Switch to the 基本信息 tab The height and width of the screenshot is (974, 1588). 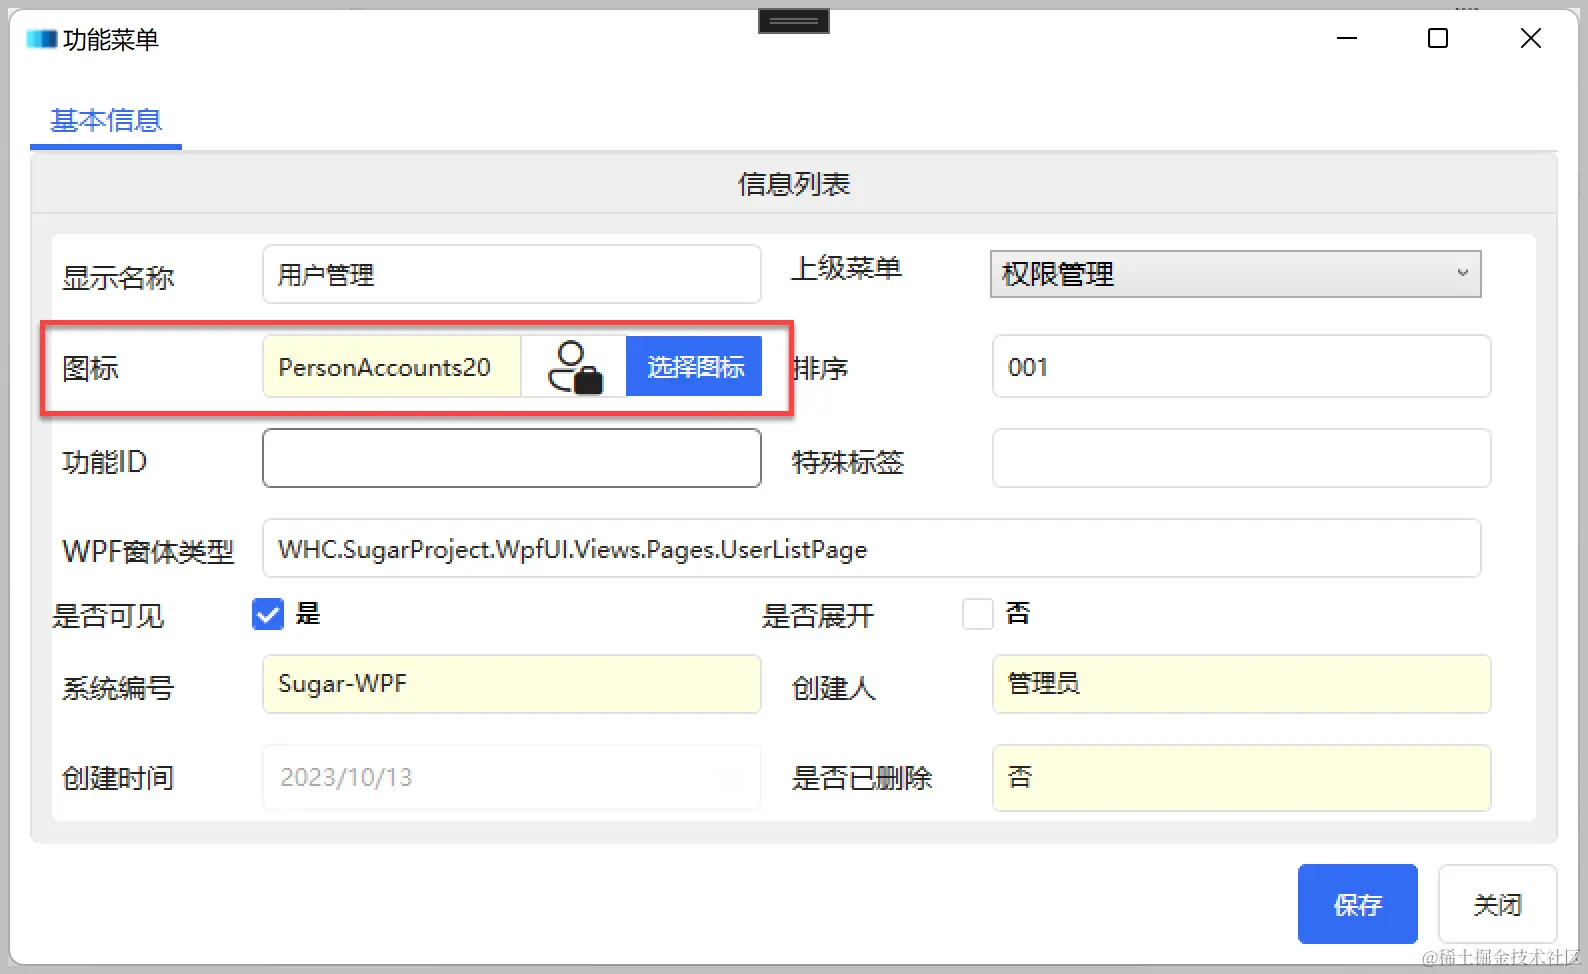tap(106, 121)
